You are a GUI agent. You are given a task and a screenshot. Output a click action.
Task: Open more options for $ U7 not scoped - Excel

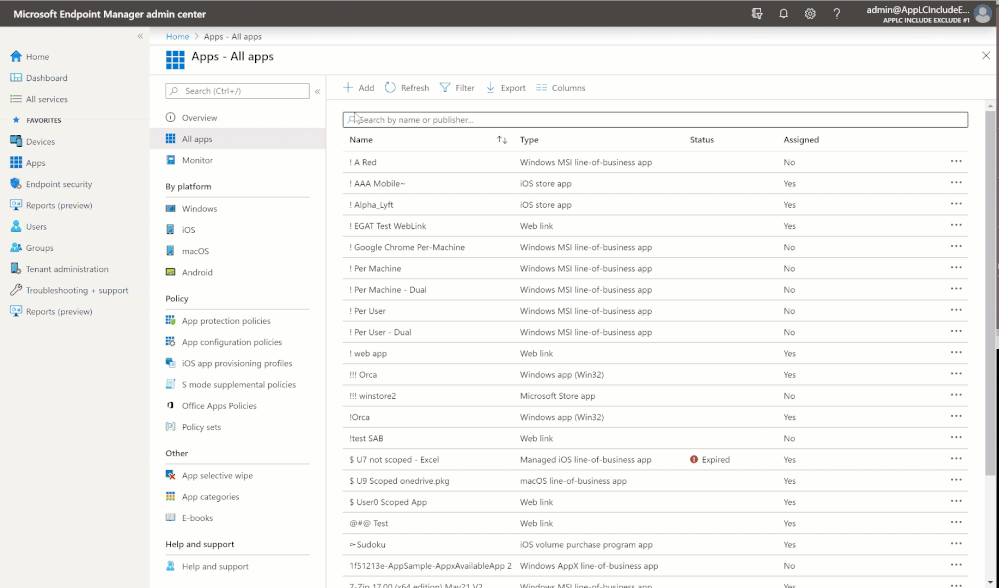(x=956, y=459)
